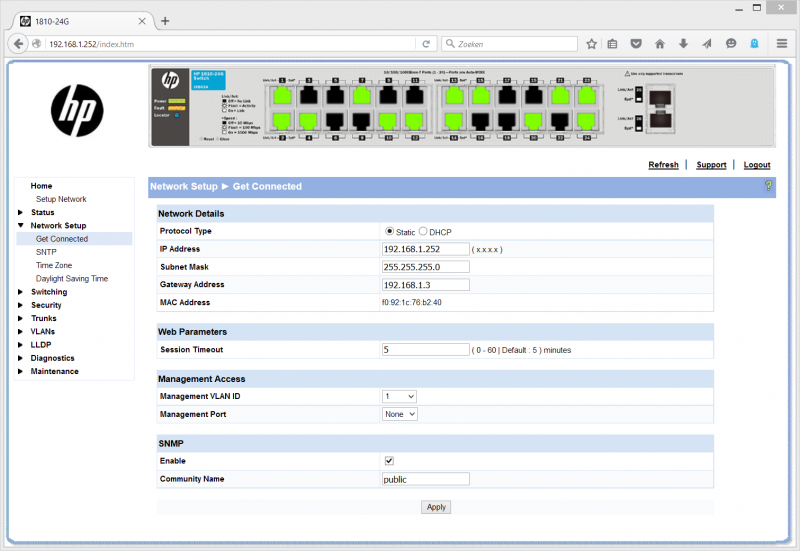Image resolution: width=800 pixels, height=551 pixels.
Task: Select the DHCP protocol type
Action: (x=423, y=231)
